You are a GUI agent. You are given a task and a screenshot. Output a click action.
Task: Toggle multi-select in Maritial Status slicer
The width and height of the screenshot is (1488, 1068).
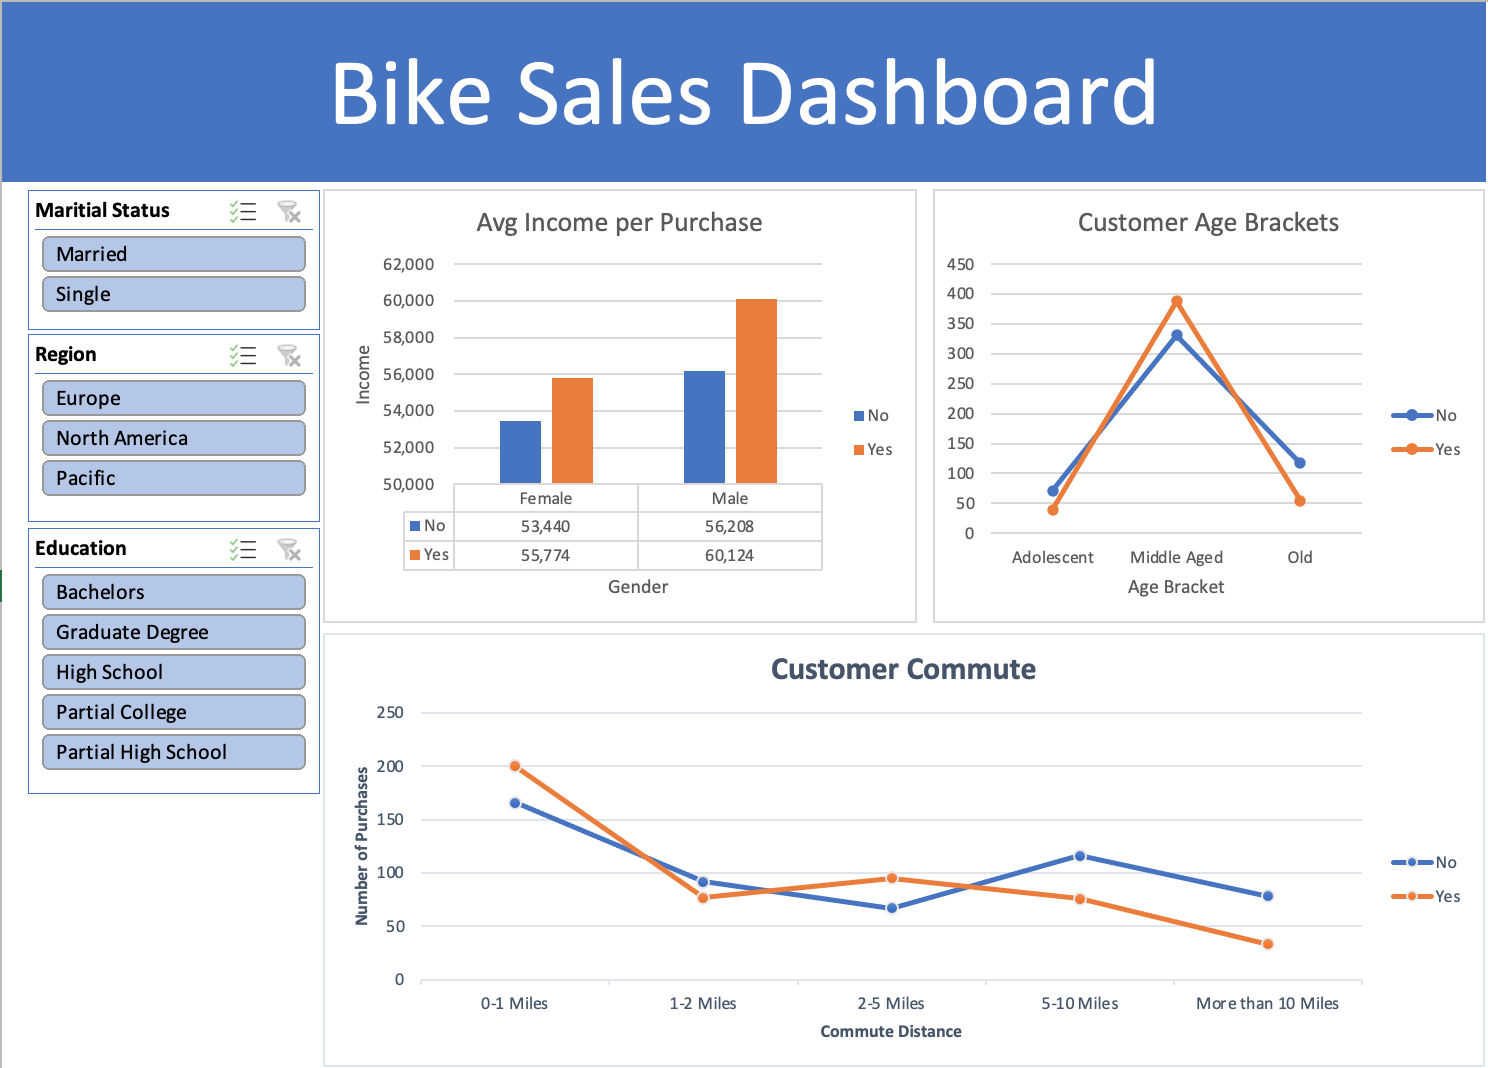(x=243, y=211)
